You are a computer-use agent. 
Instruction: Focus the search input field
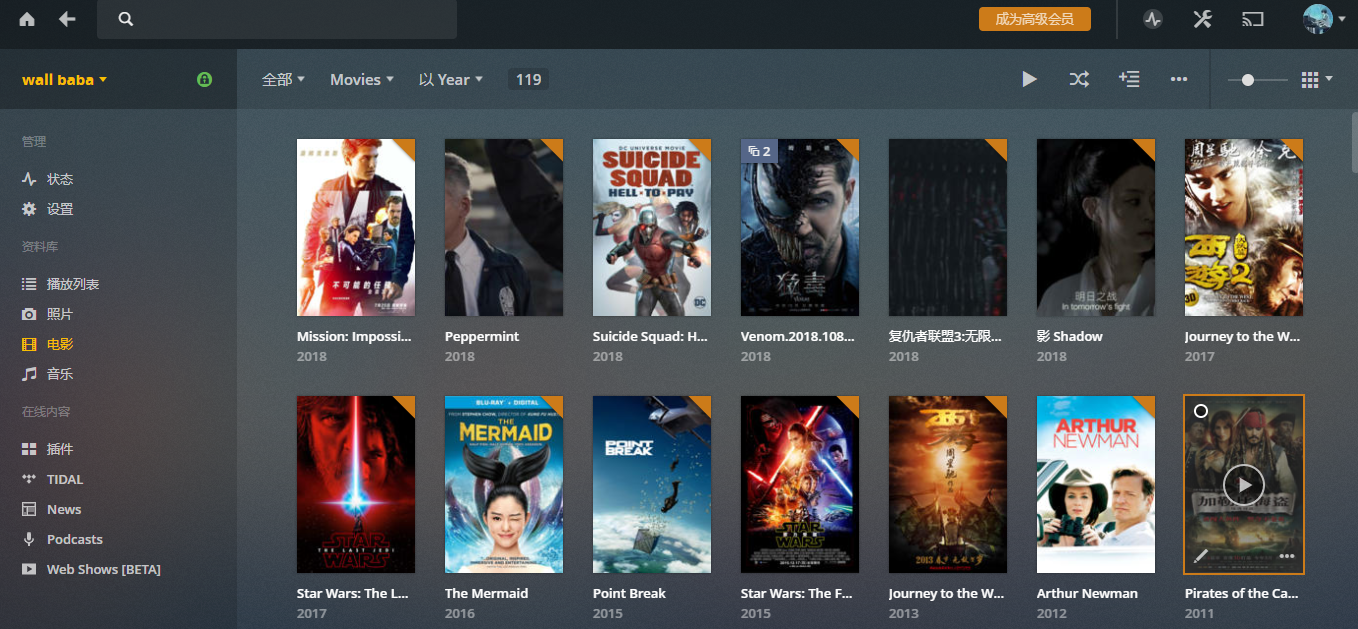(x=277, y=19)
